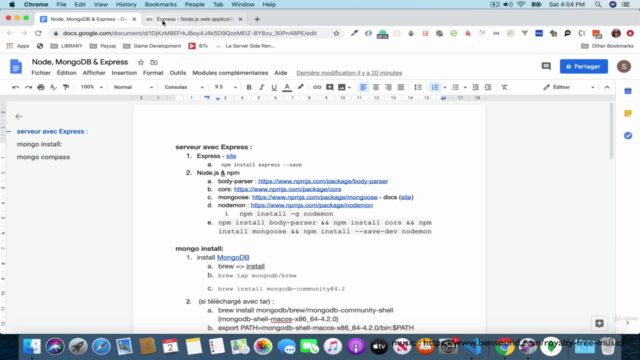Open the Édition menu in Docs menu bar
This screenshot has height=360, width=640.
point(67,73)
